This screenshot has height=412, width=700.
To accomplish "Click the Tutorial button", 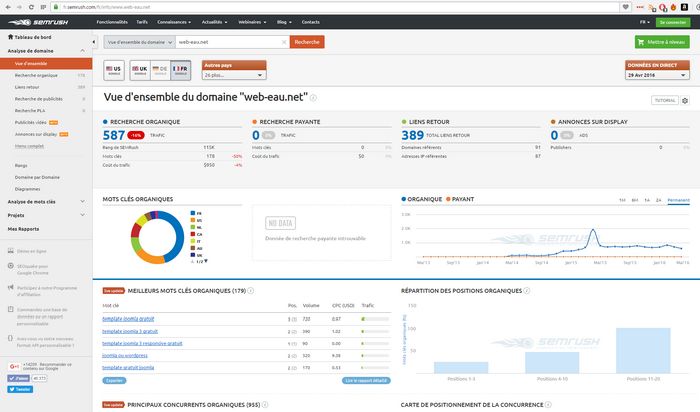I will click(665, 100).
